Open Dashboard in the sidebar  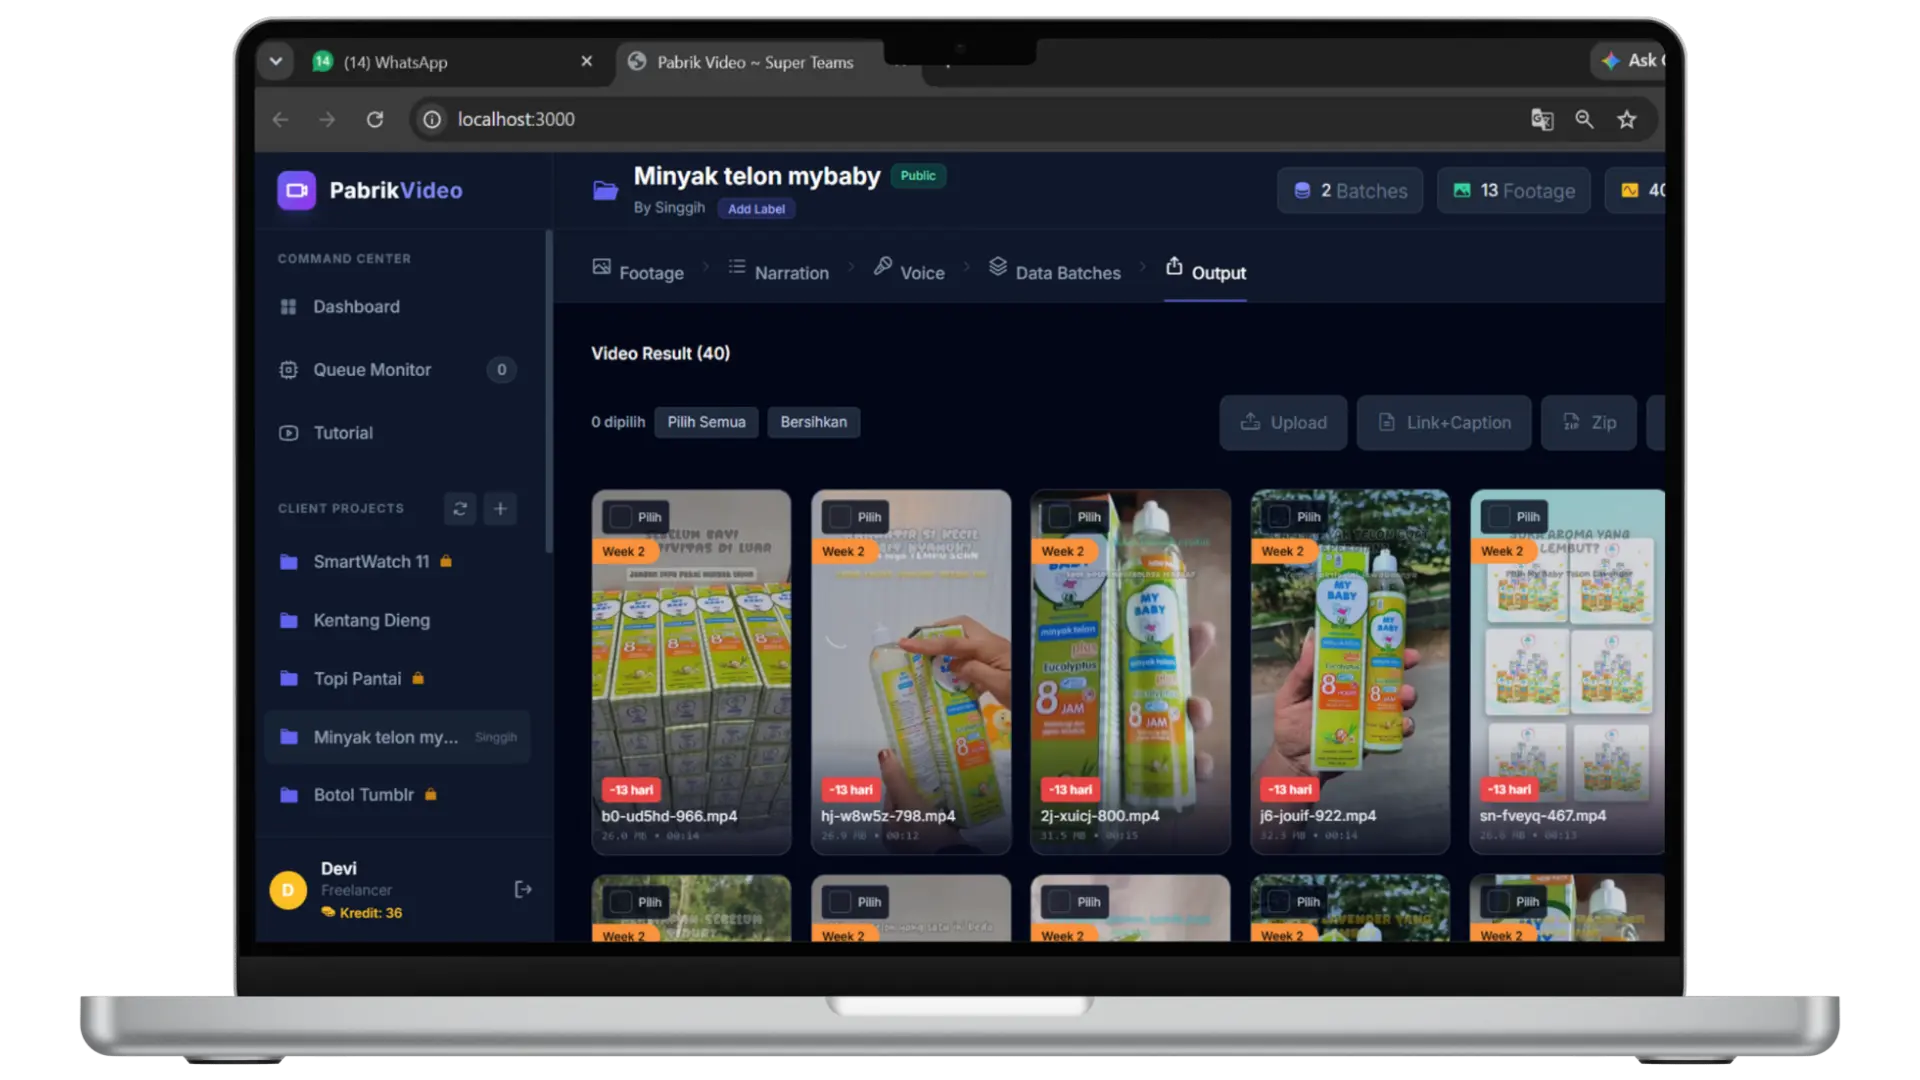tap(398, 306)
